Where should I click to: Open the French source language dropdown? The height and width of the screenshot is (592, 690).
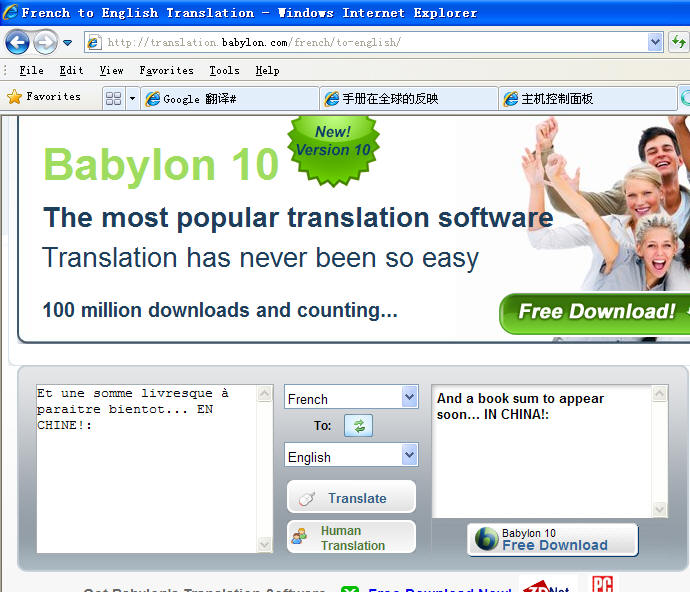click(x=351, y=397)
